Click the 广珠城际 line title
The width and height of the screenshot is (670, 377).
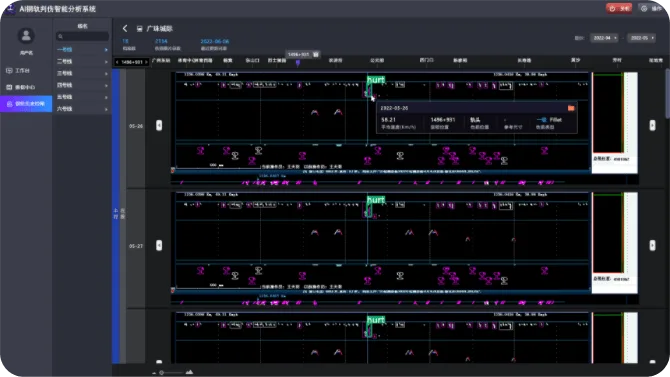coord(159,29)
